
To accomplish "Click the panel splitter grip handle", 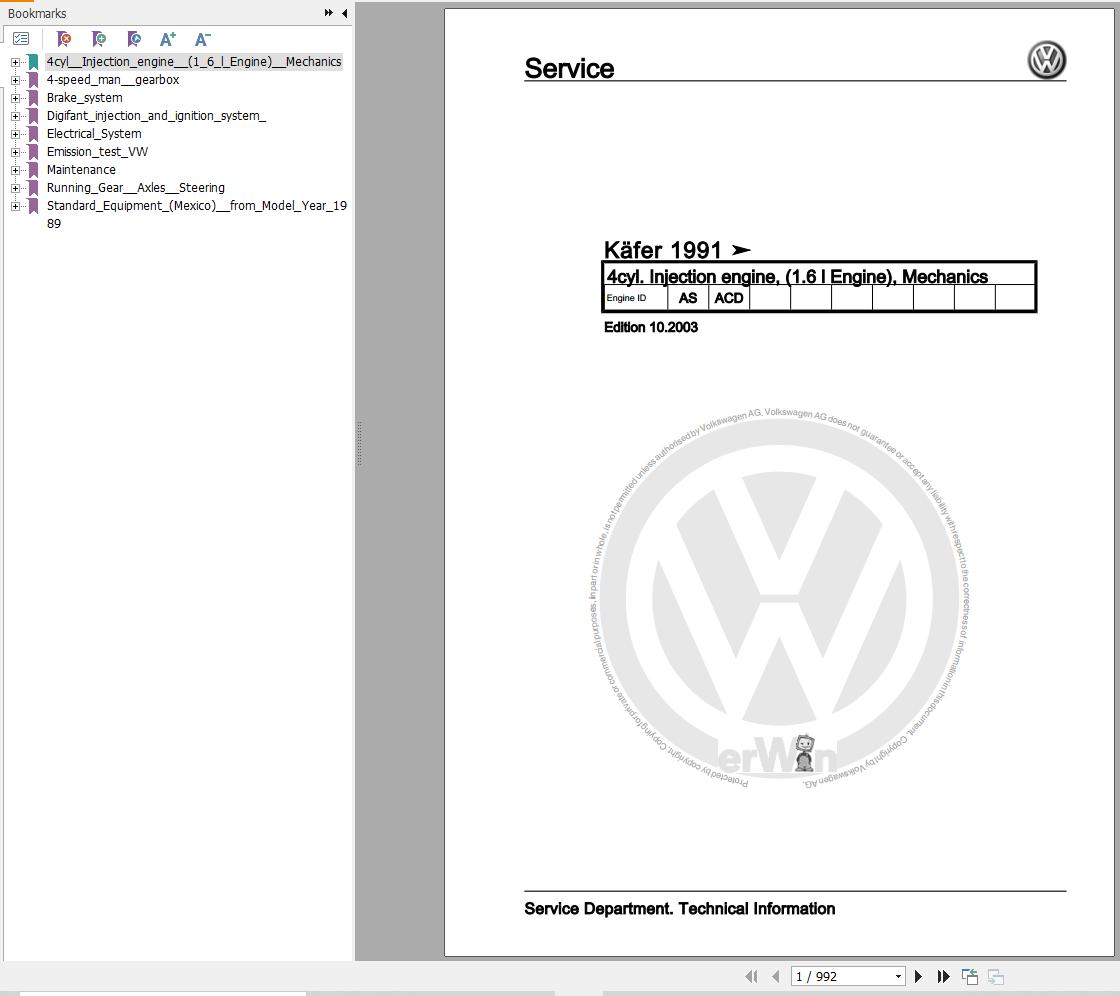I will pyautogui.click(x=359, y=444).
